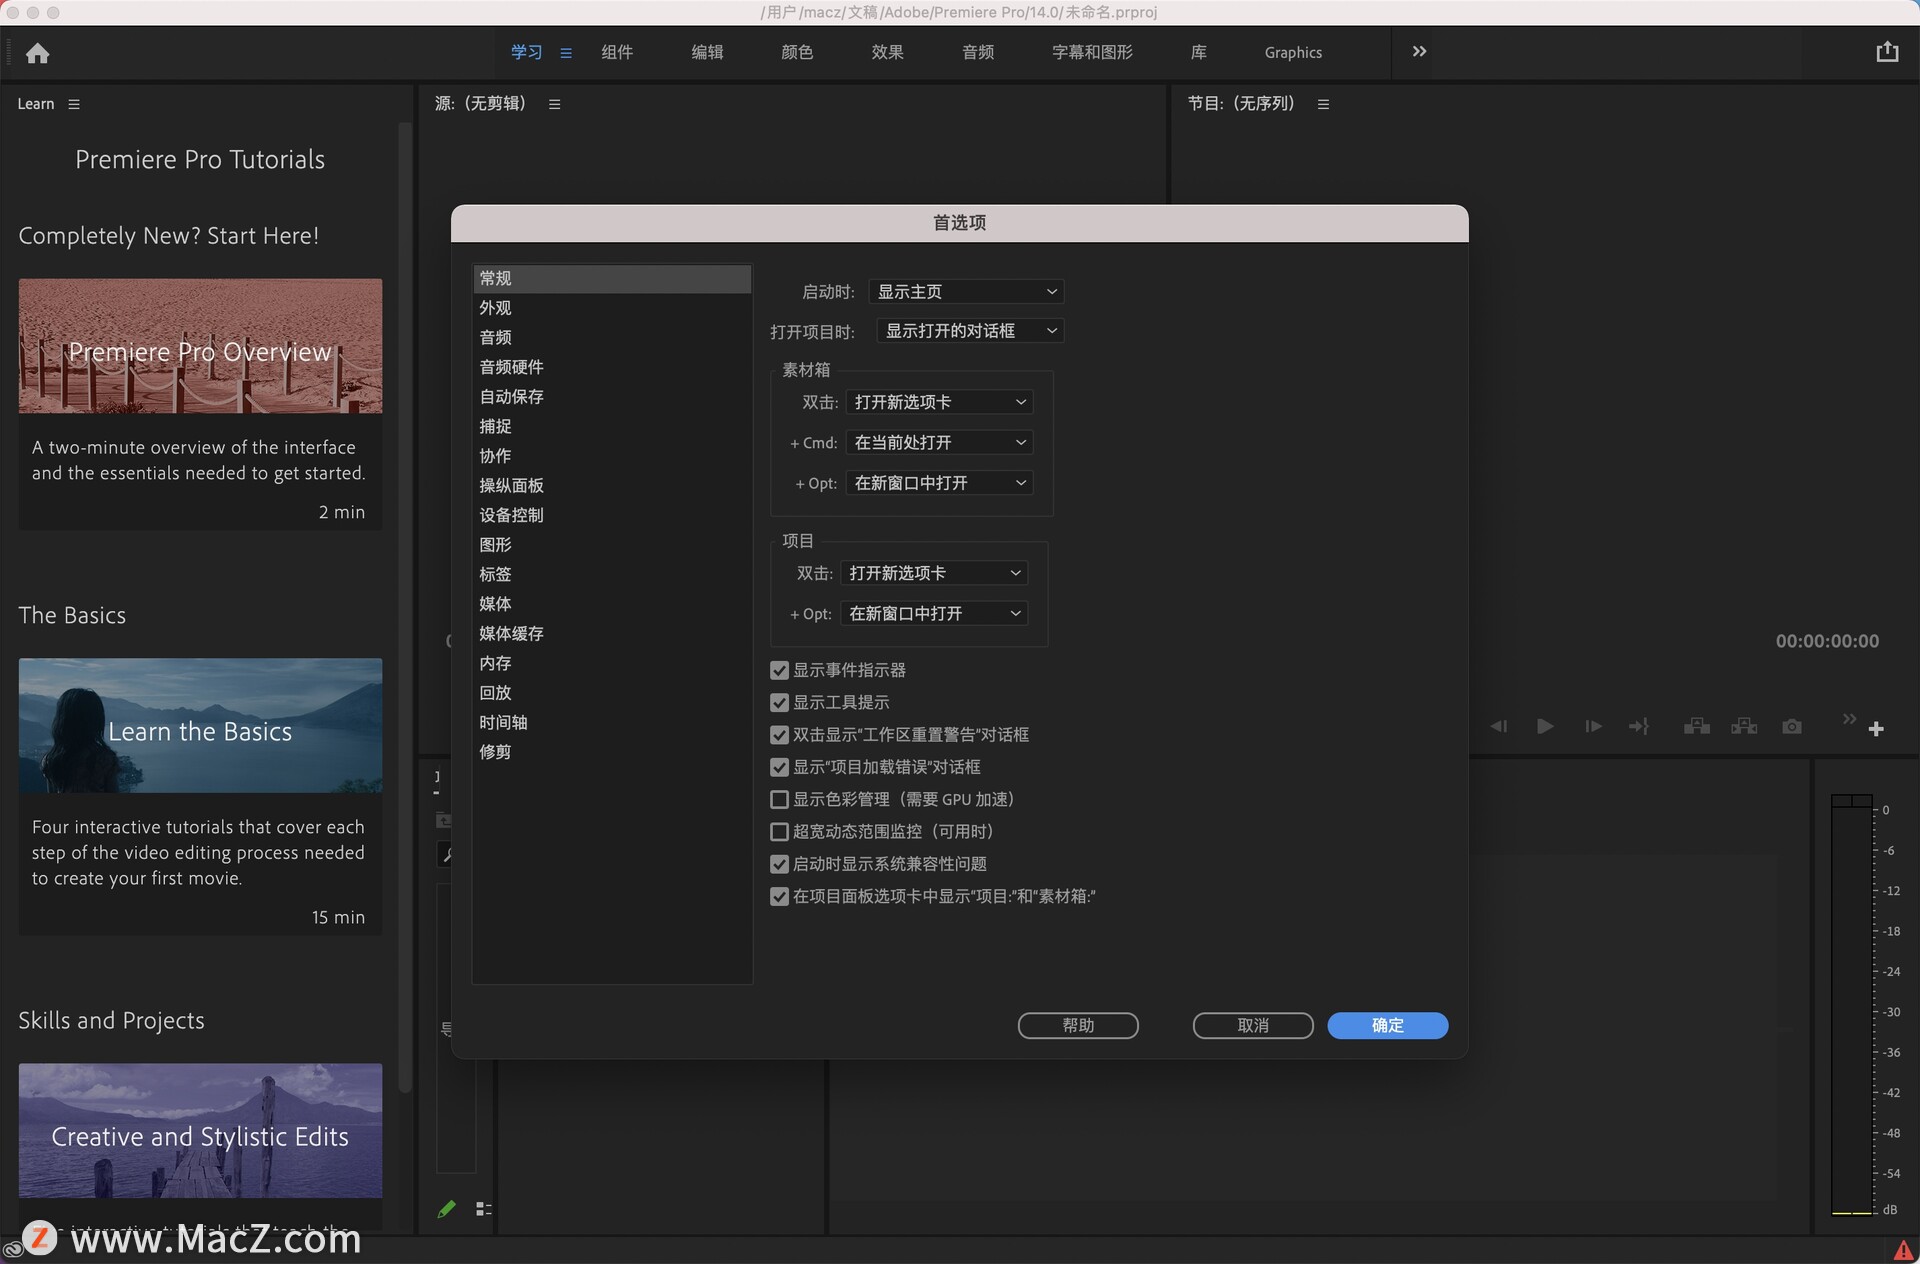Select 自动保存 in preferences sidebar
Screen dimensions: 1920x1264
[x=511, y=396]
